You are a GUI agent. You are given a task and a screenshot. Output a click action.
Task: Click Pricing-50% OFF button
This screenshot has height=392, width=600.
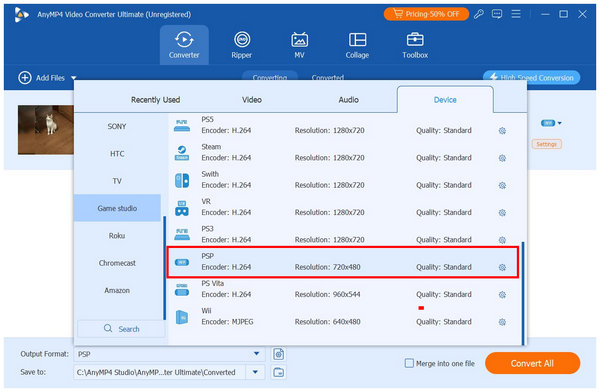tap(426, 14)
